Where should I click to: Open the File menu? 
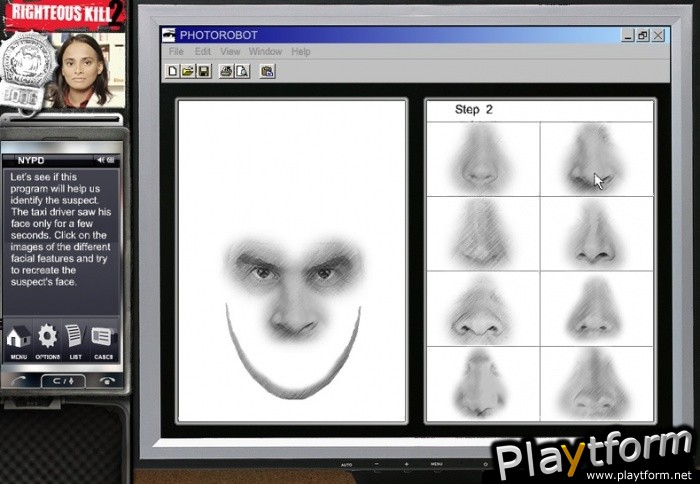click(x=176, y=52)
